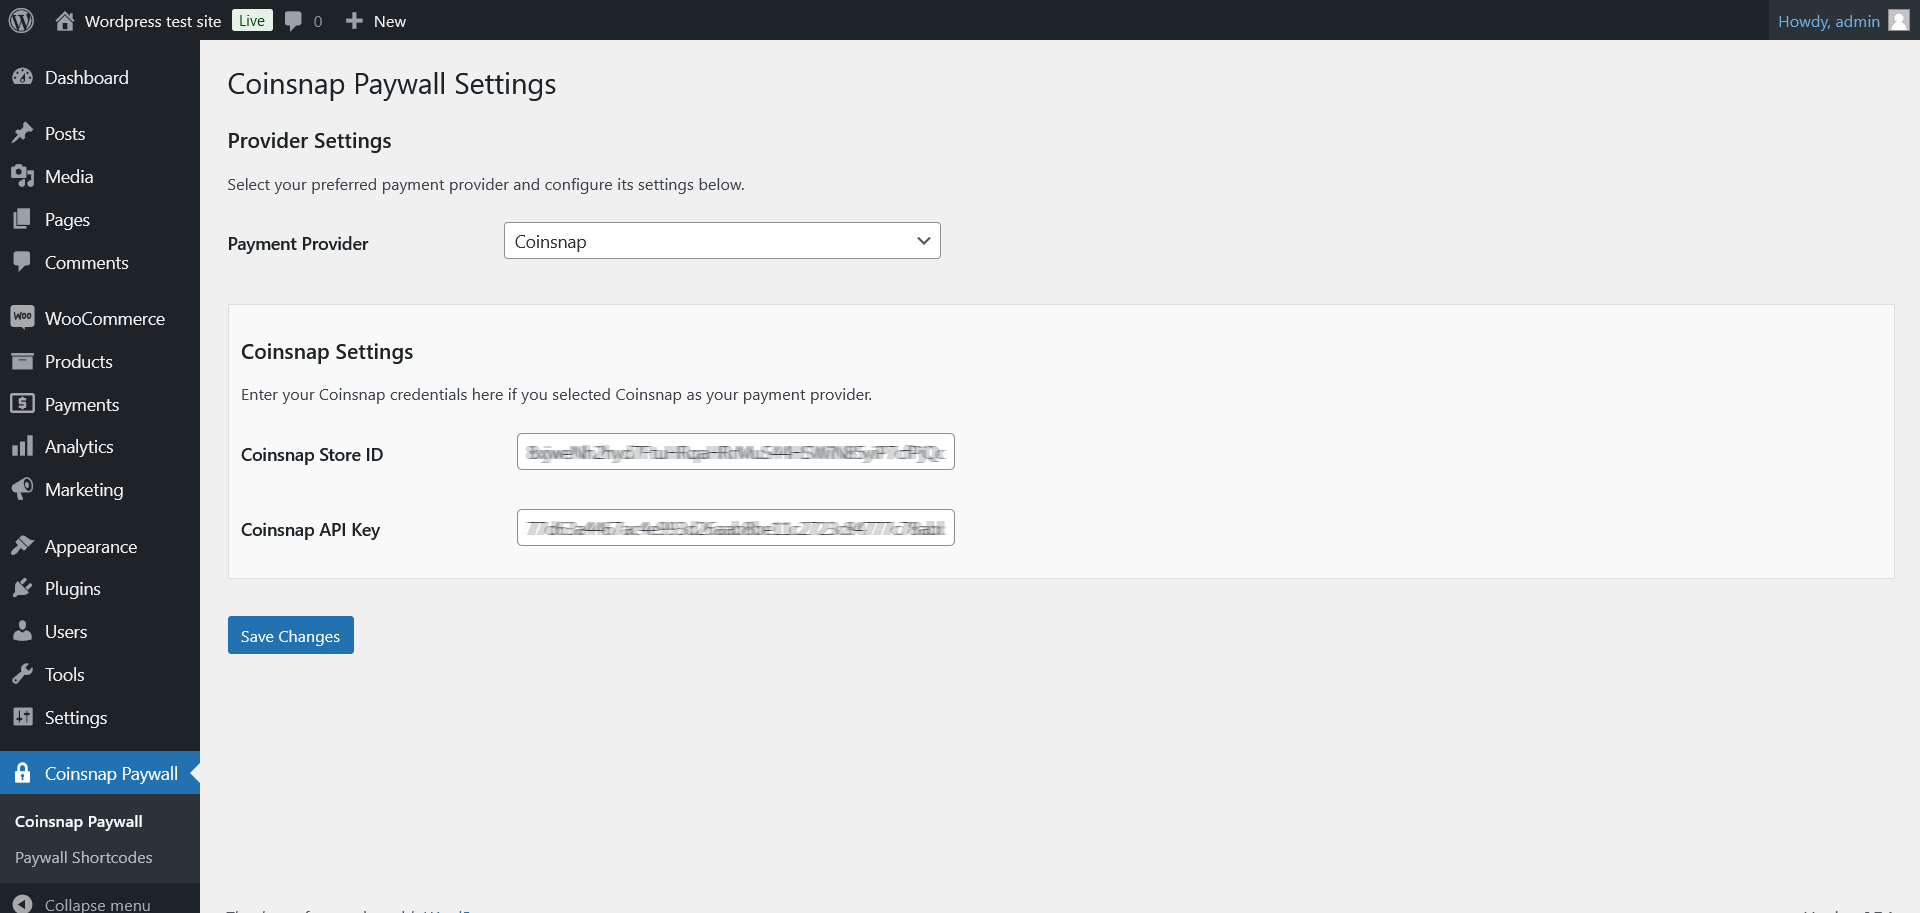
Task: Open Payments via its sidebar icon
Action: [x=24, y=404]
